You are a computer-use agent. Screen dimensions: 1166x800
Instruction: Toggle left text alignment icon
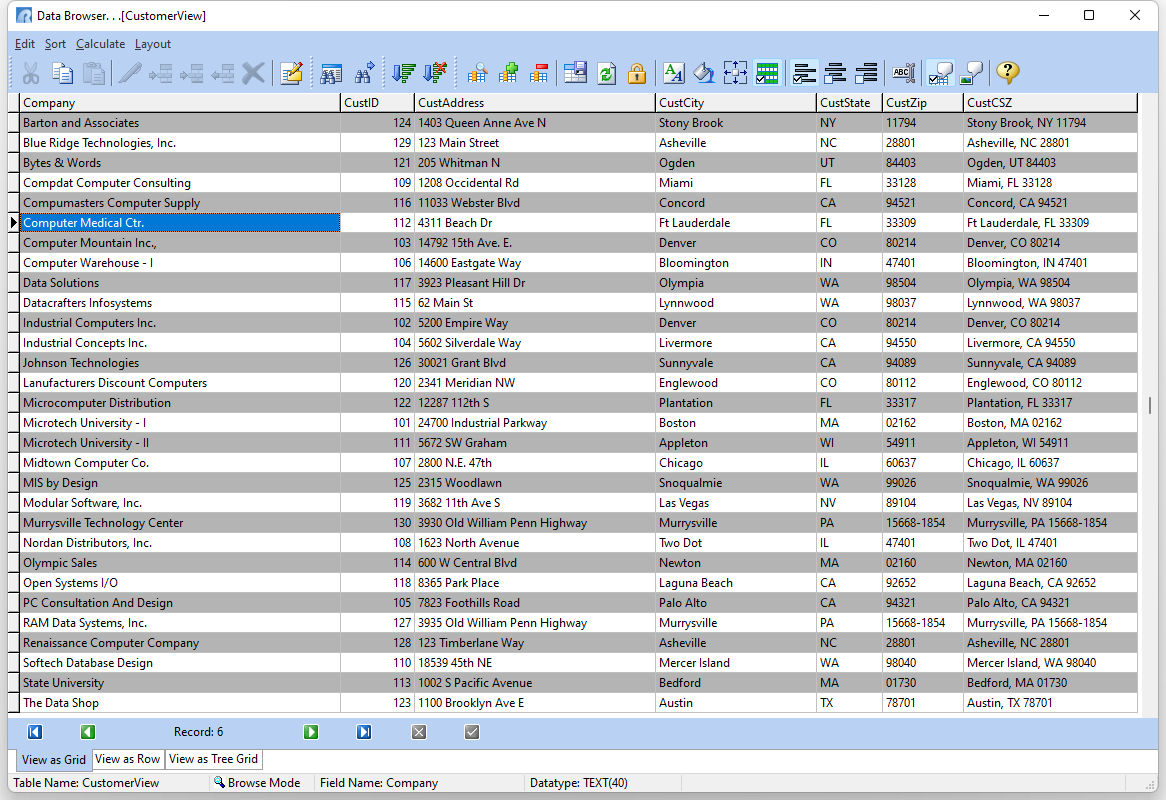point(804,73)
